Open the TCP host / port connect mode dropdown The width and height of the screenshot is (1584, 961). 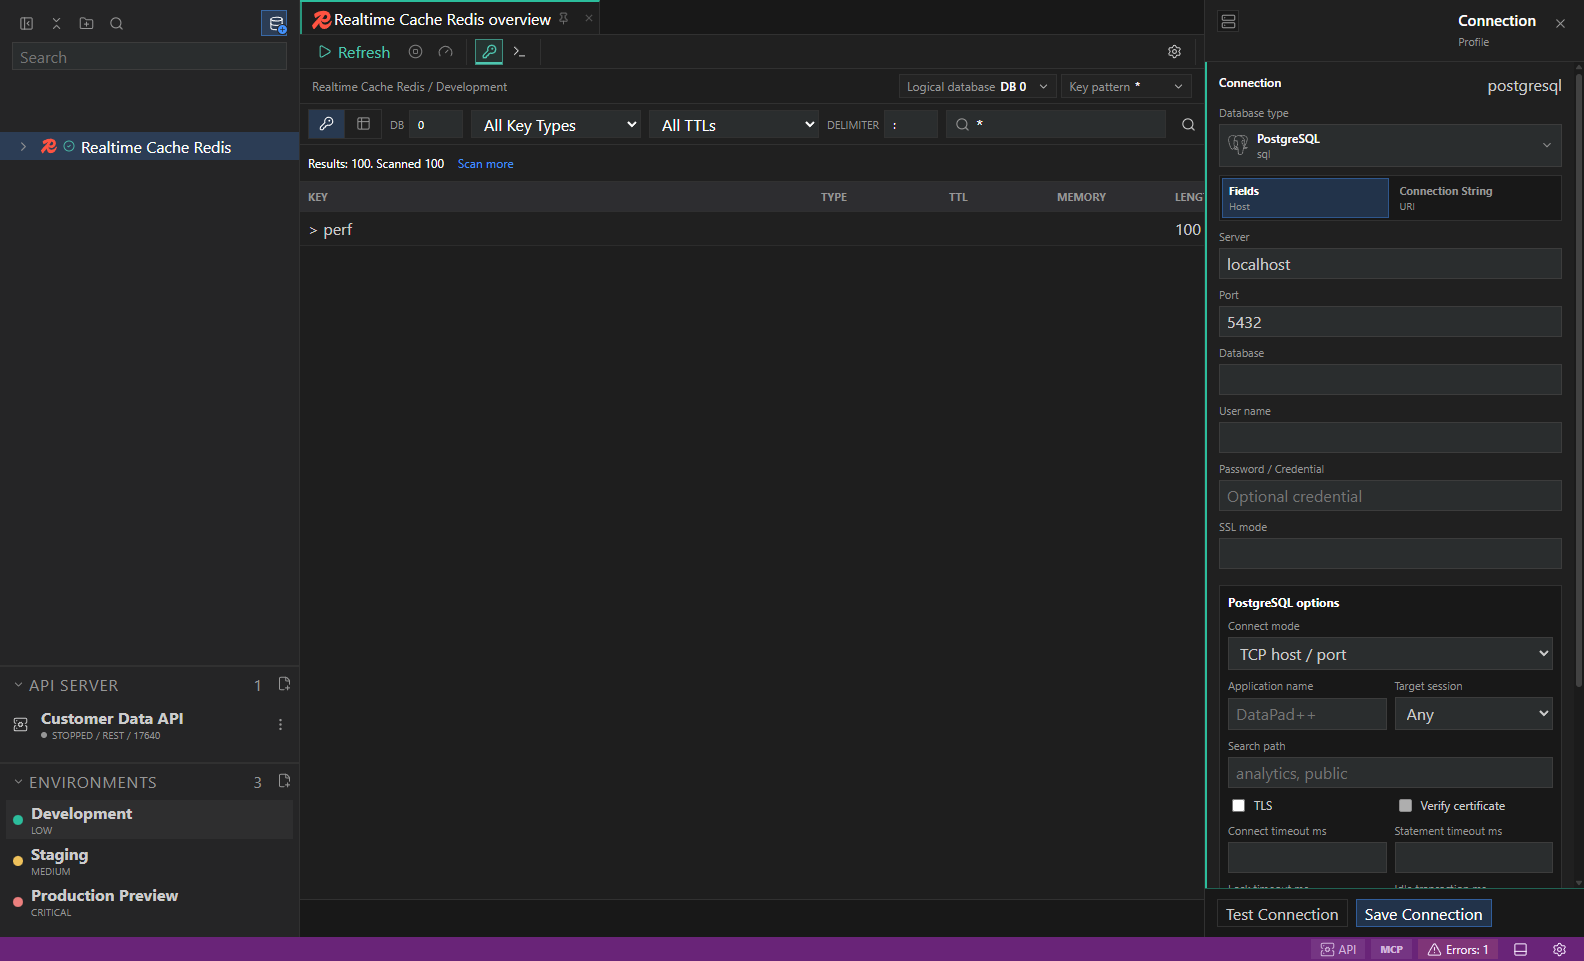[x=1390, y=654]
